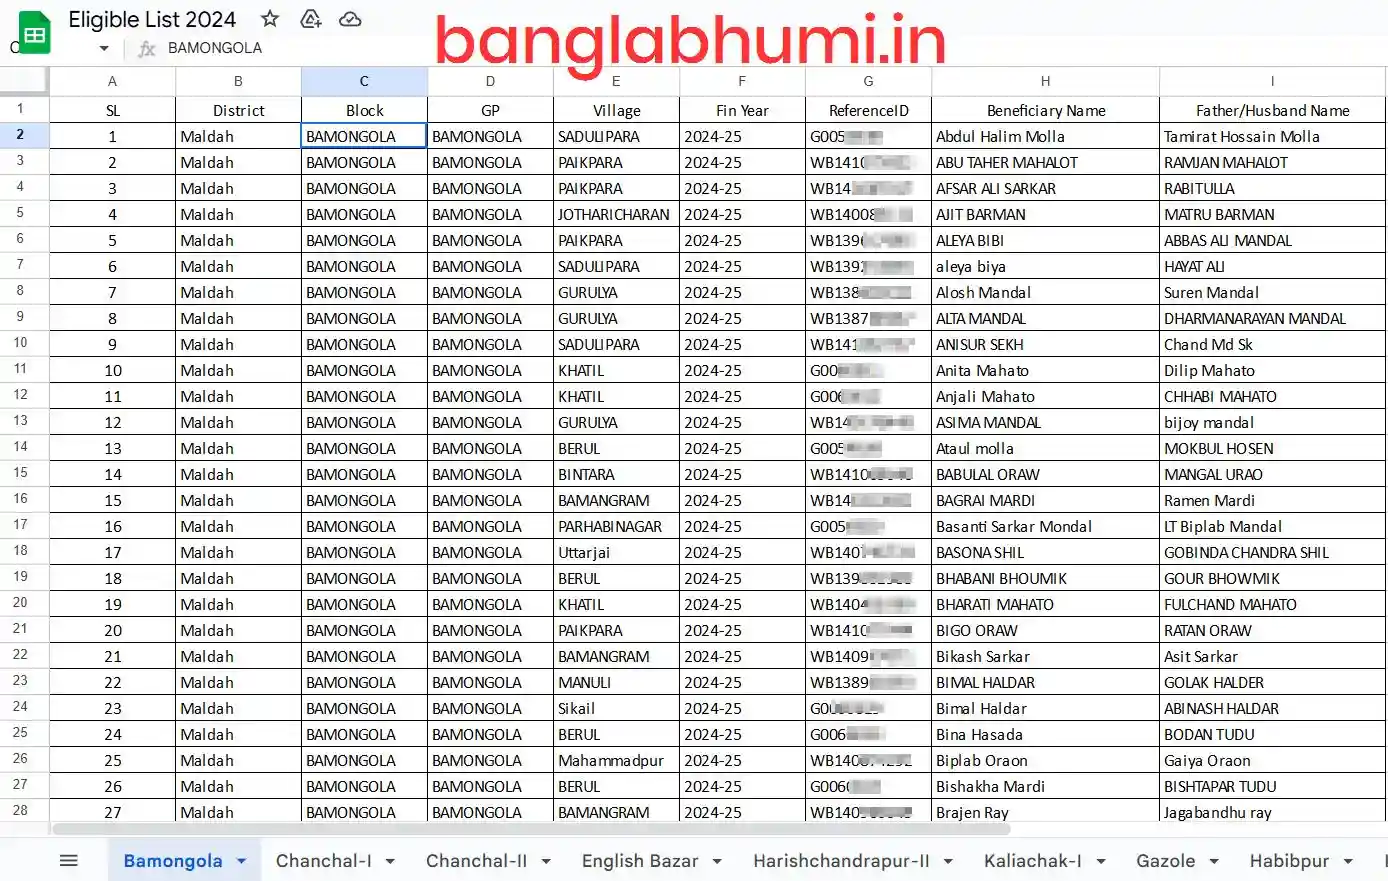Click the Village header cell
The height and width of the screenshot is (881, 1388).
tap(616, 110)
